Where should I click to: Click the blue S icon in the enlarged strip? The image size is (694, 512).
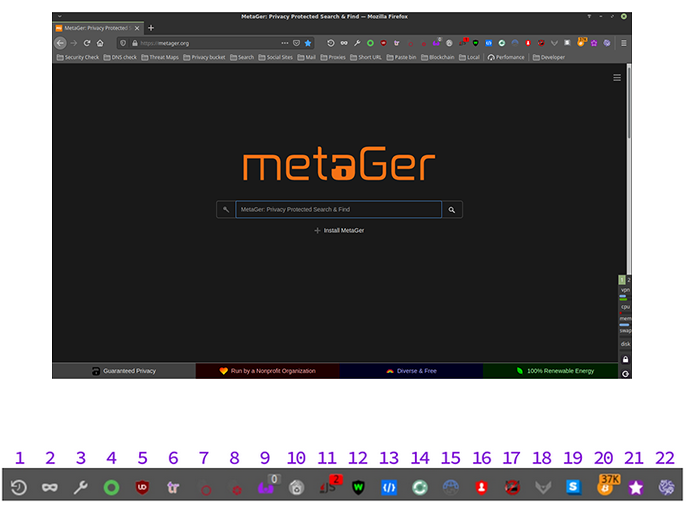[573, 487]
